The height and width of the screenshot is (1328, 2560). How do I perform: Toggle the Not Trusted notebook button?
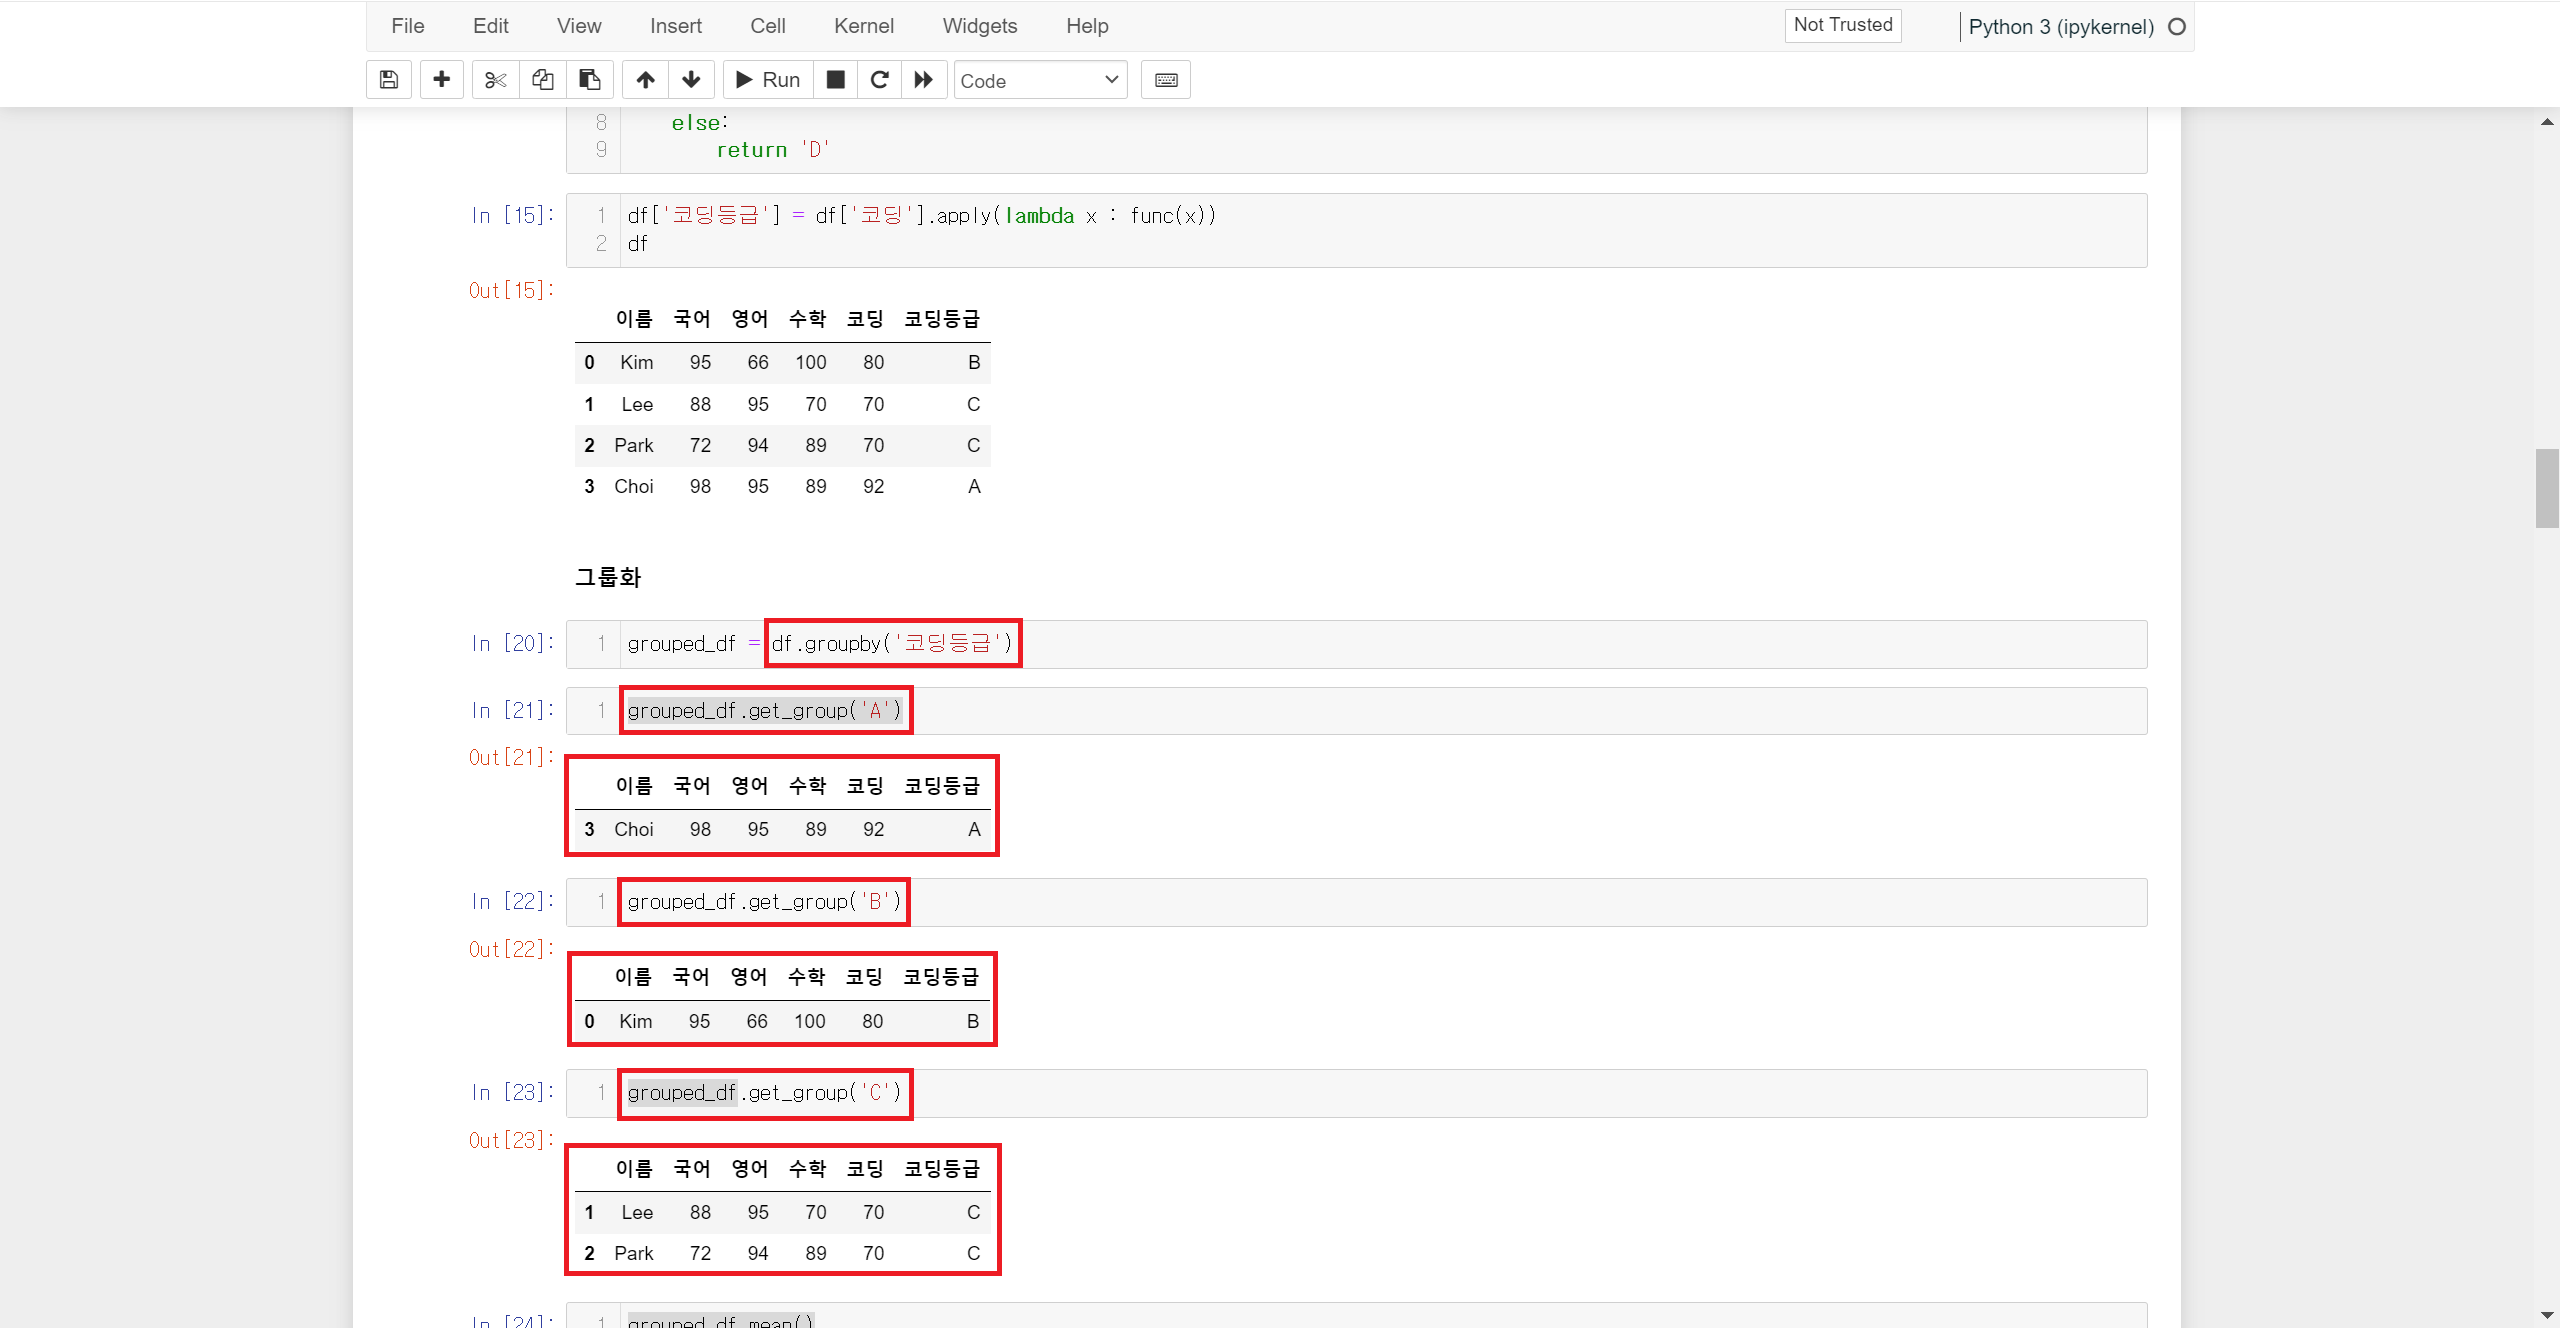[1842, 25]
